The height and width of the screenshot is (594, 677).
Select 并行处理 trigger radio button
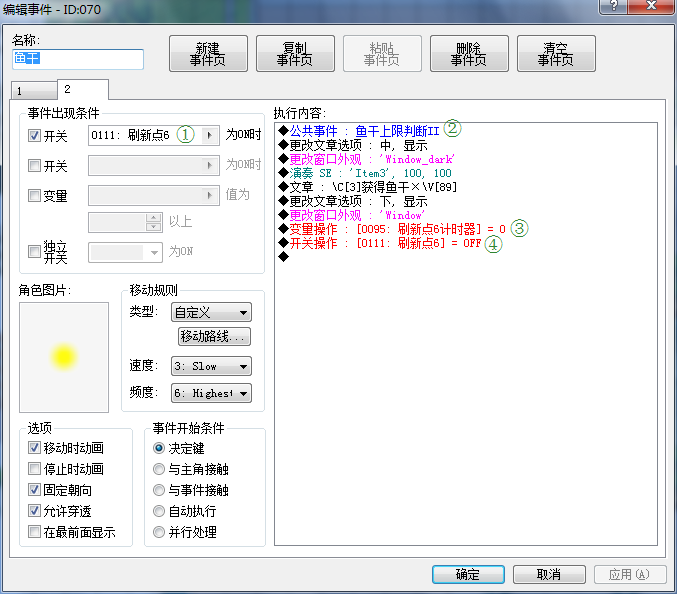158,532
